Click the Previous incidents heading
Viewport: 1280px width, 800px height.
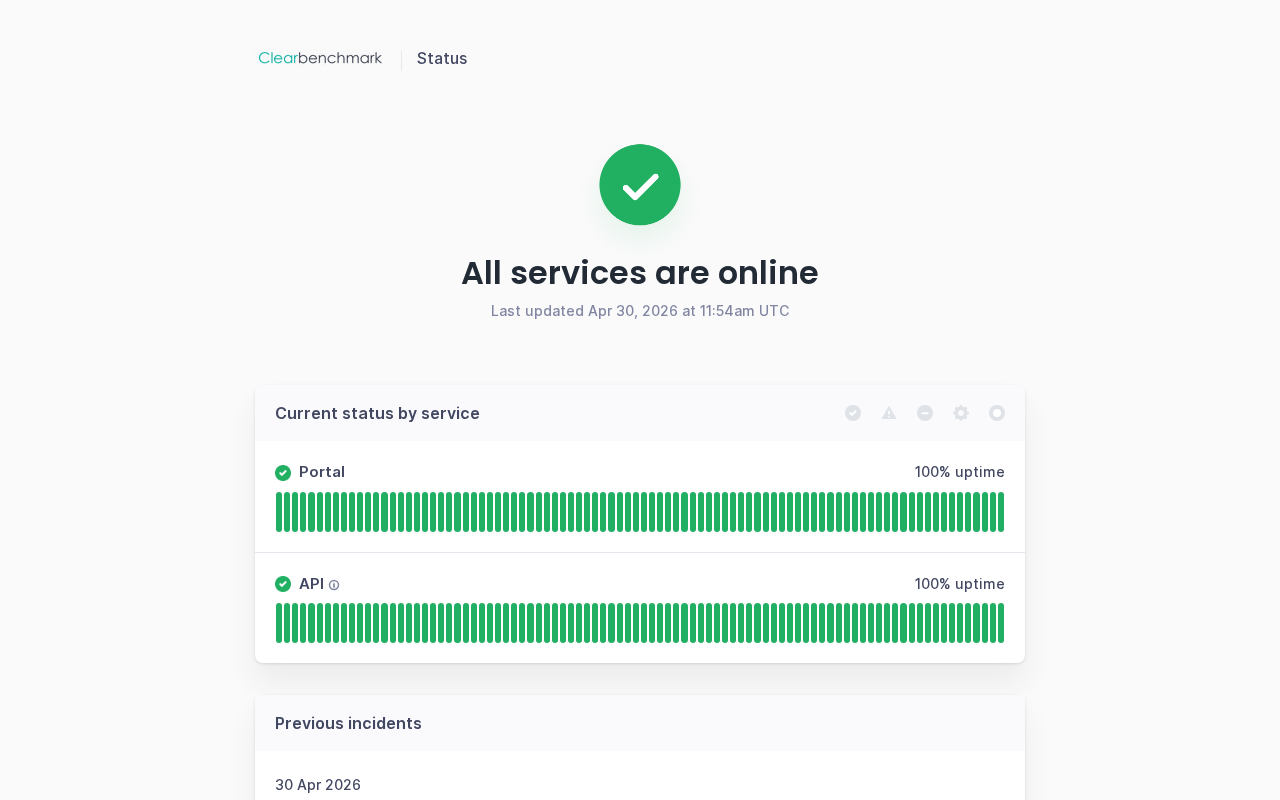(x=348, y=723)
